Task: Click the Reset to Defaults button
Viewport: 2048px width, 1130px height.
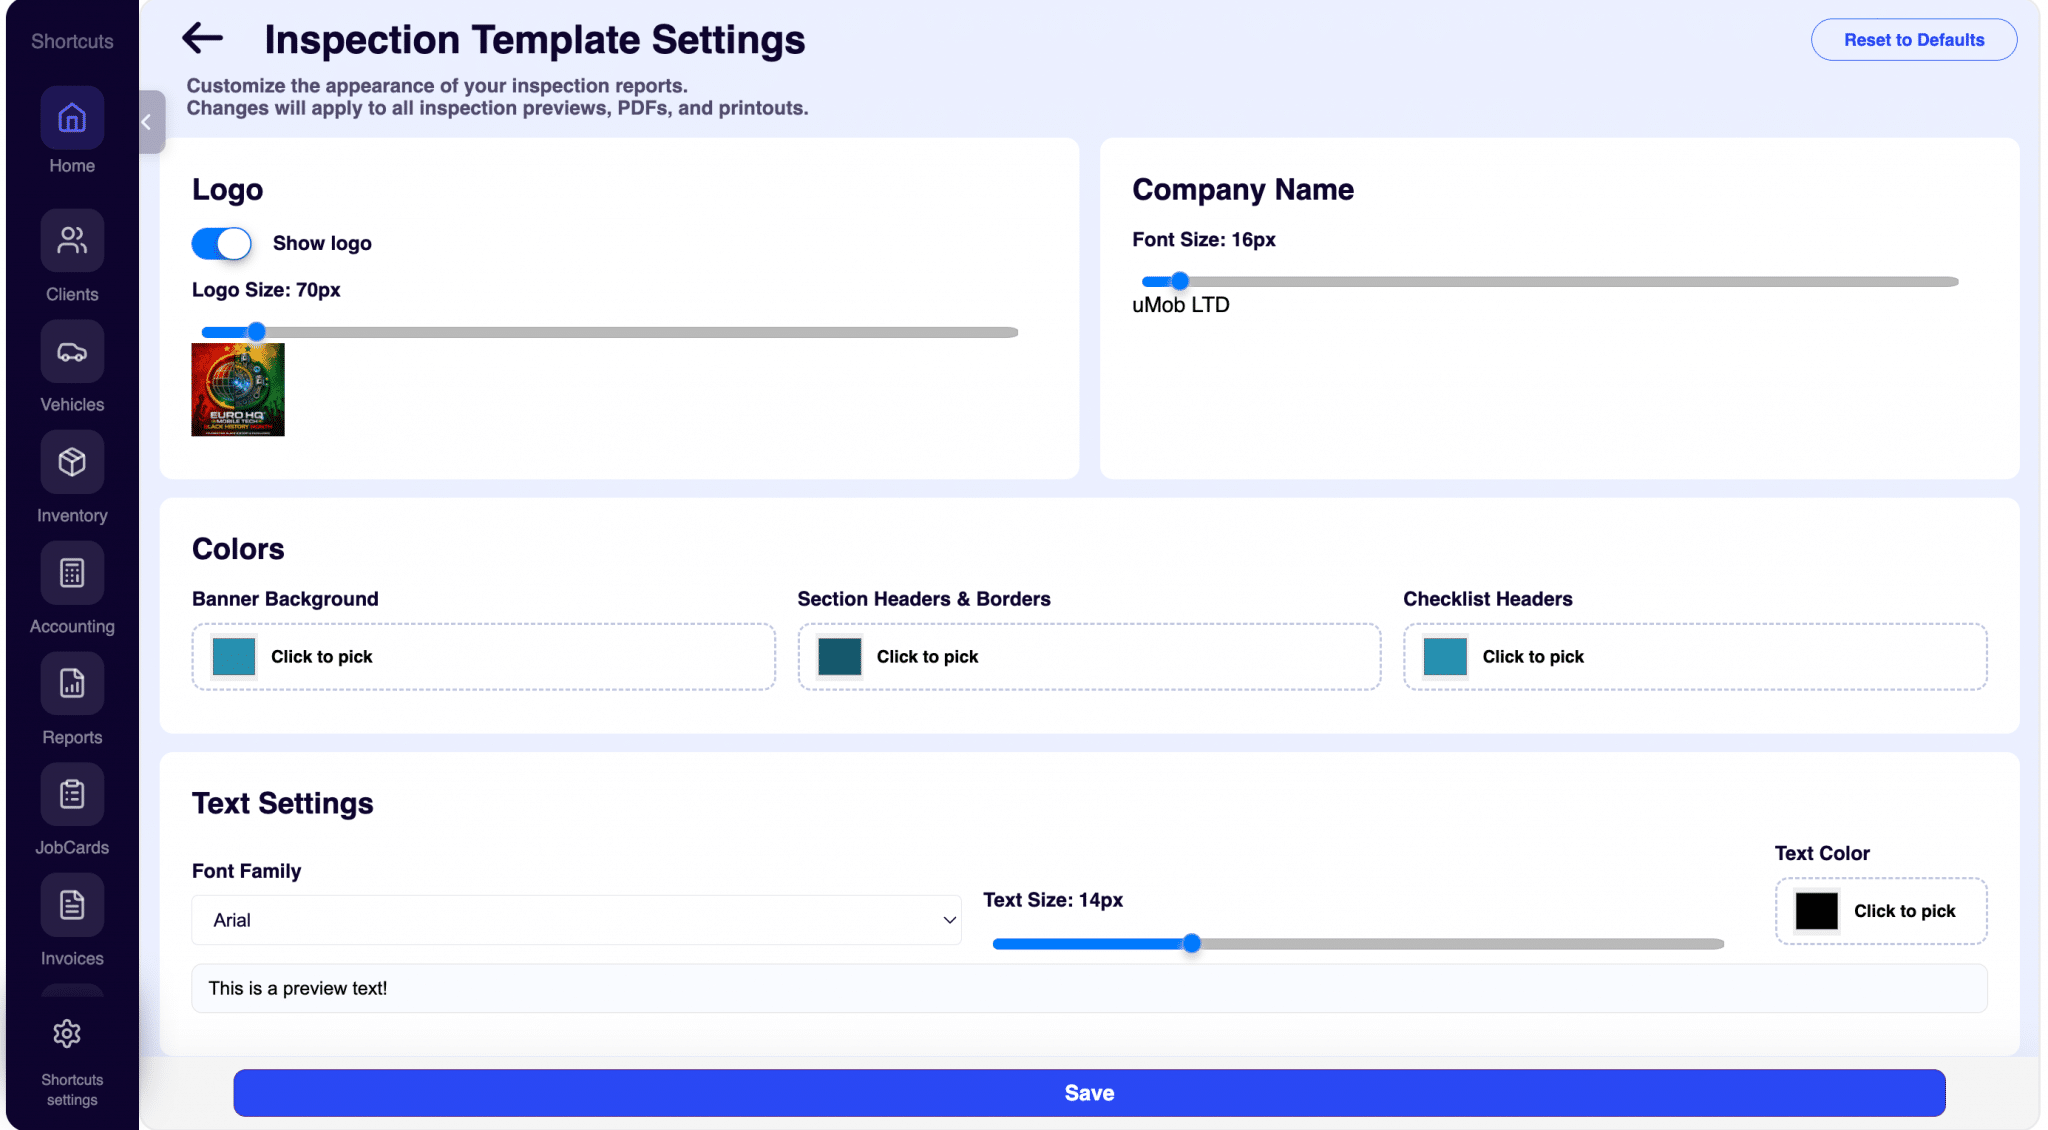Action: pos(1914,40)
